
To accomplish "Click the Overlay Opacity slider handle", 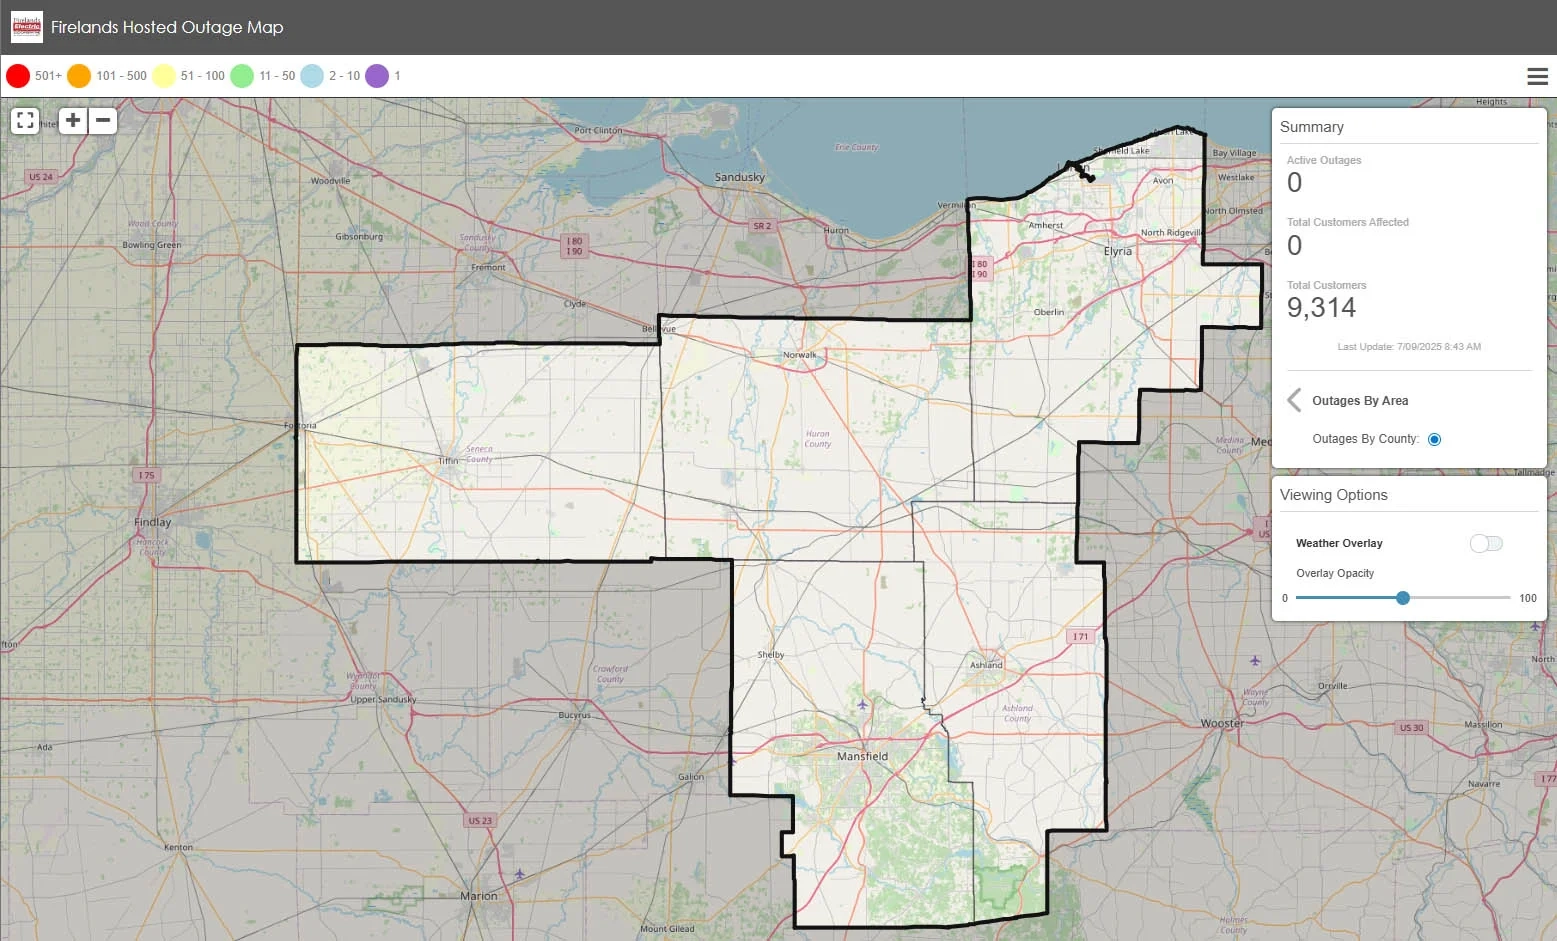I will pyautogui.click(x=1403, y=597).
